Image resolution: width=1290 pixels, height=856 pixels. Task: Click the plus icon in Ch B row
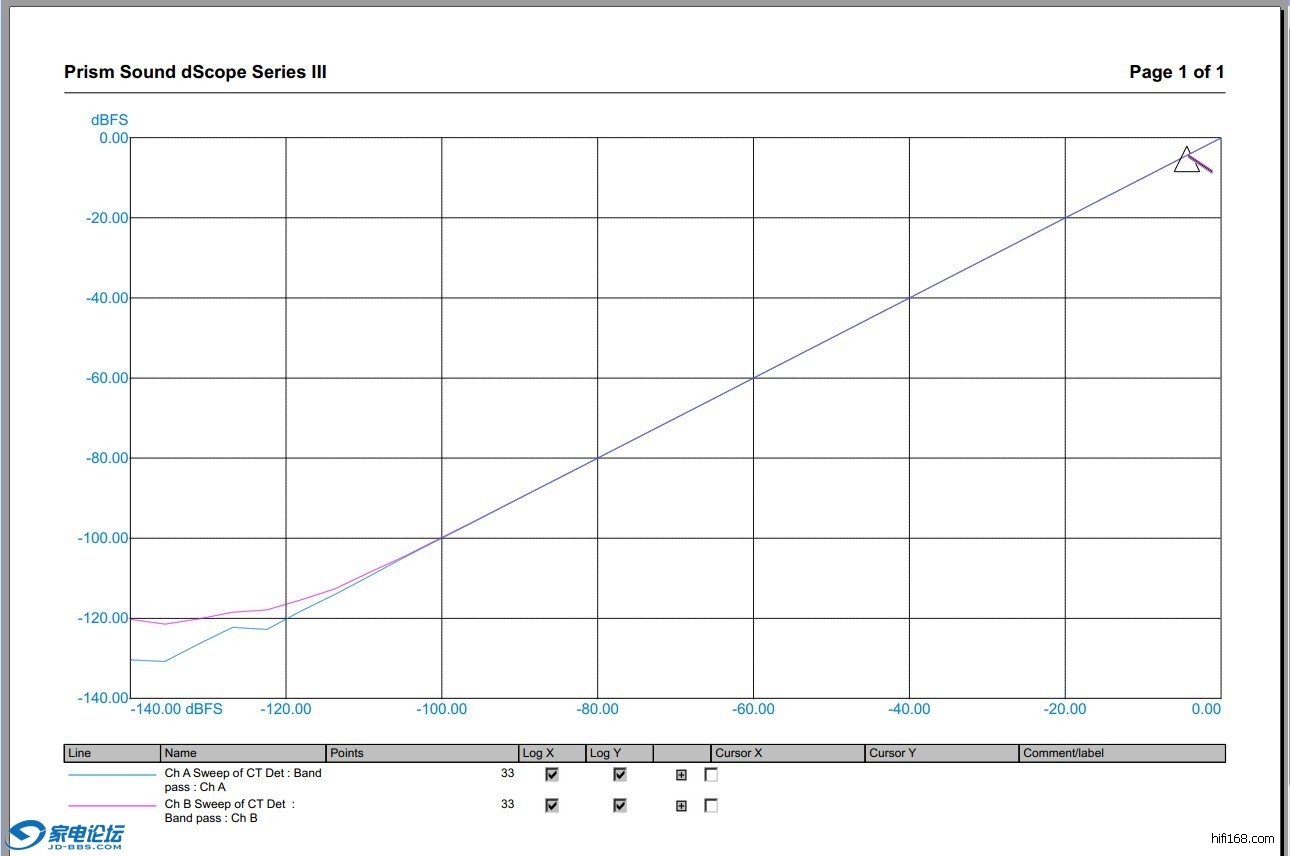tap(681, 806)
